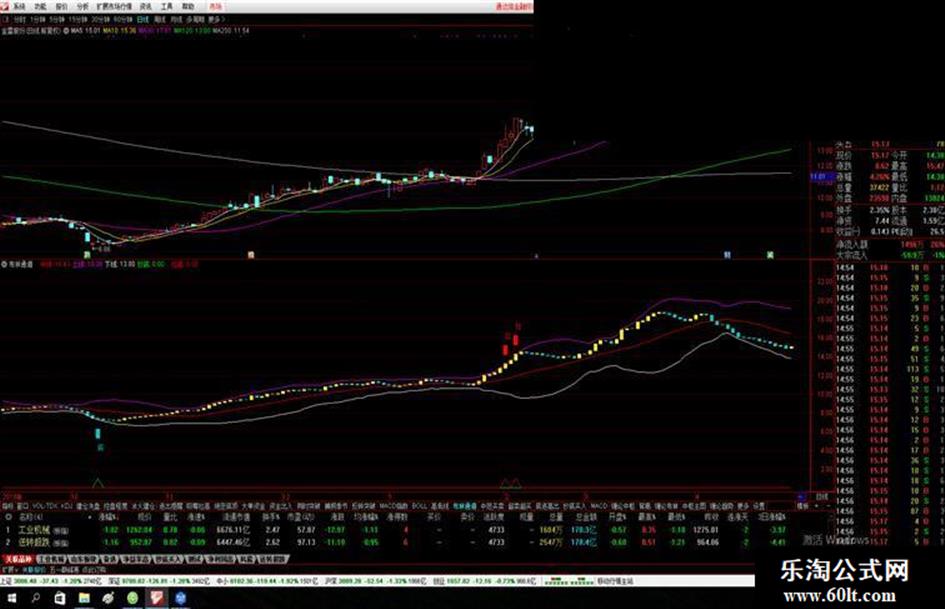Open Windows search from the taskbar
Image resolution: width=945 pixels, height=609 pixels.
coord(36,598)
